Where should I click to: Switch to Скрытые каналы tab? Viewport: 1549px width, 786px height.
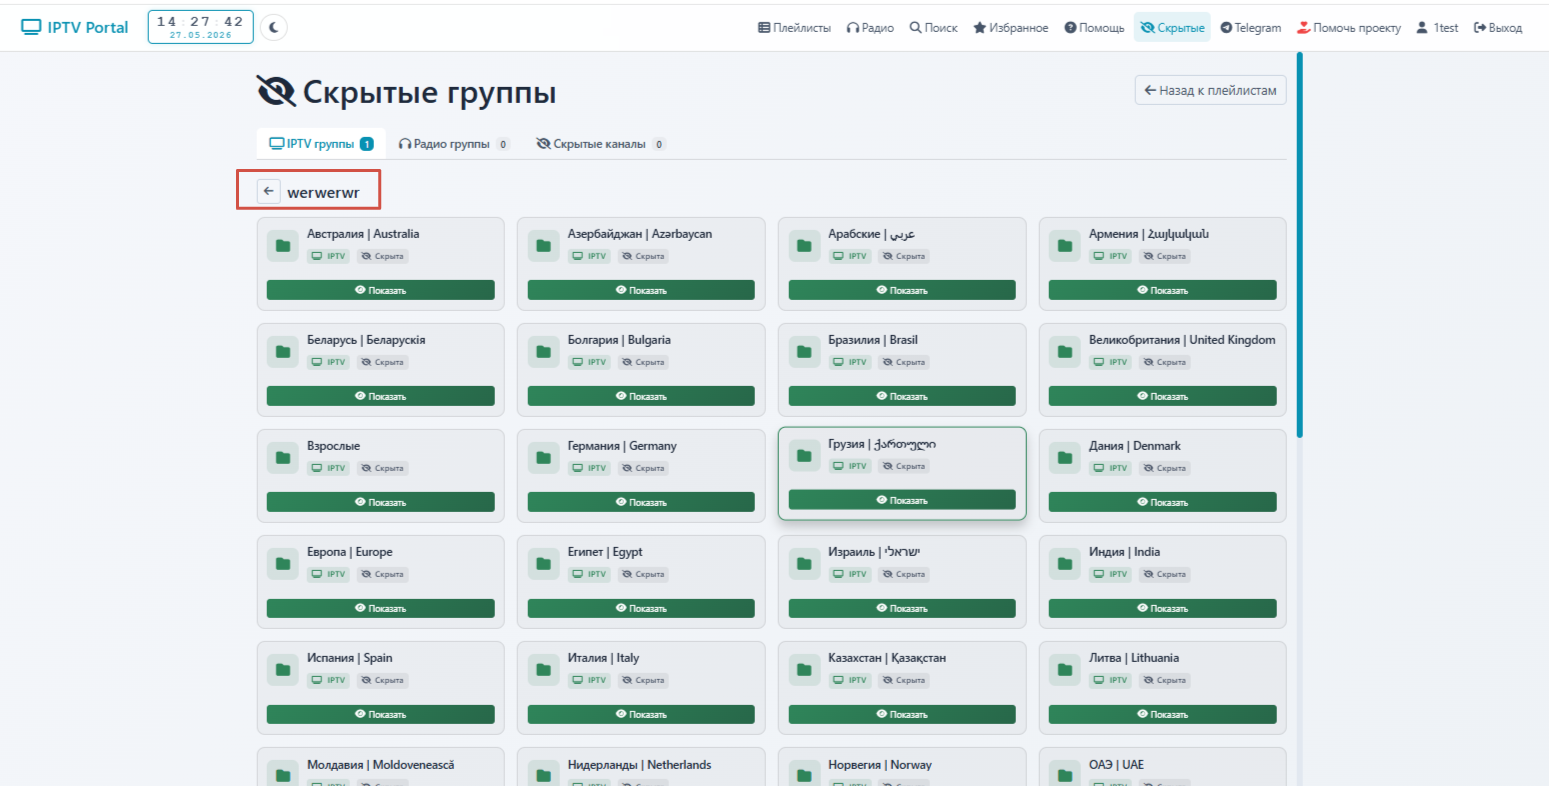pos(600,144)
